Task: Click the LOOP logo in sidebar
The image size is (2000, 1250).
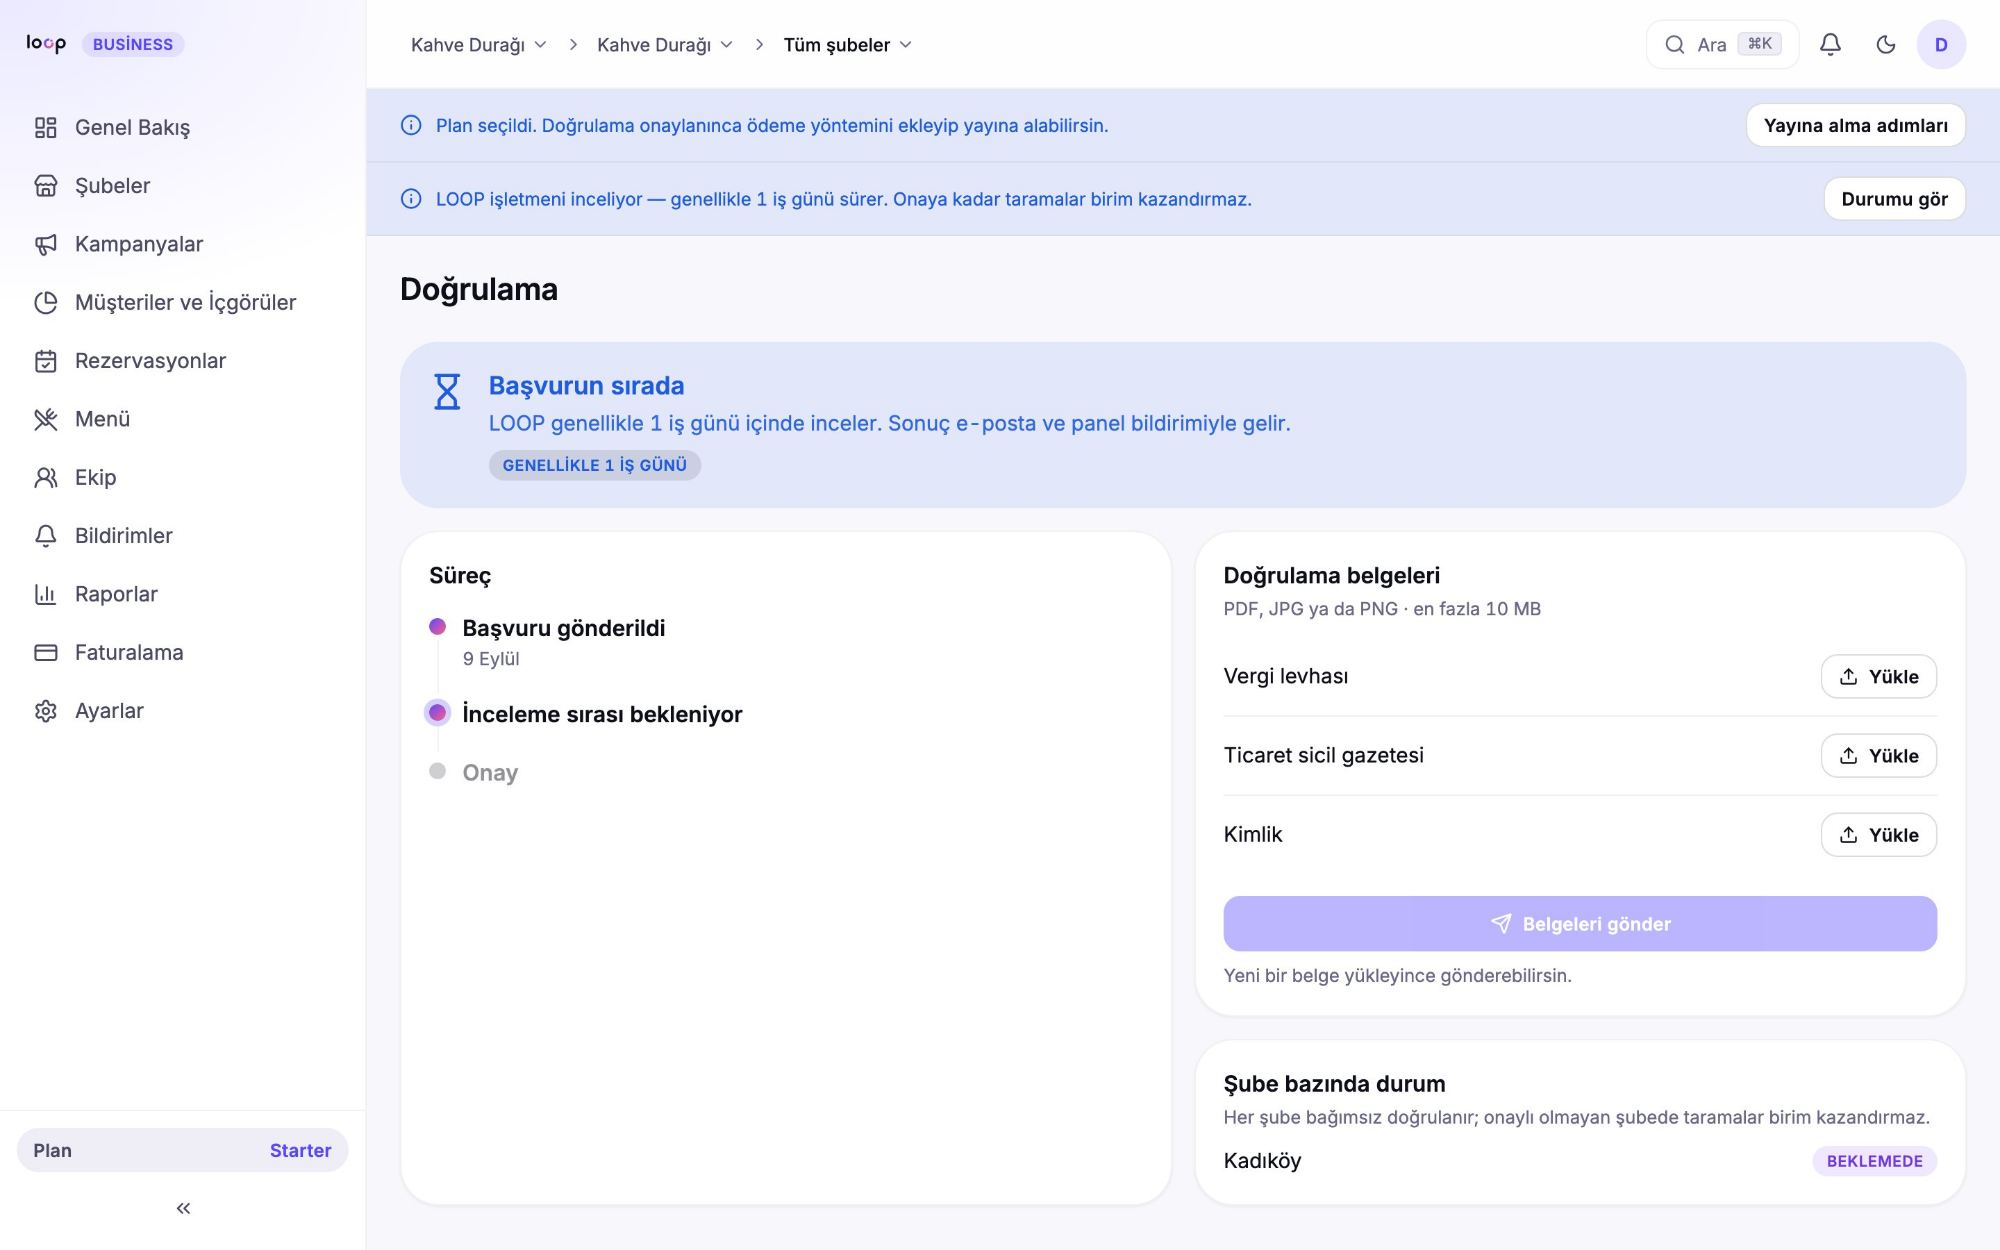Action: pos(46,43)
